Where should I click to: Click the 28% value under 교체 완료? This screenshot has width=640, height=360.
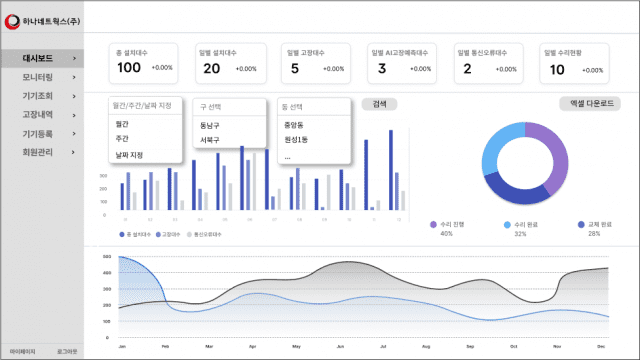(594, 234)
